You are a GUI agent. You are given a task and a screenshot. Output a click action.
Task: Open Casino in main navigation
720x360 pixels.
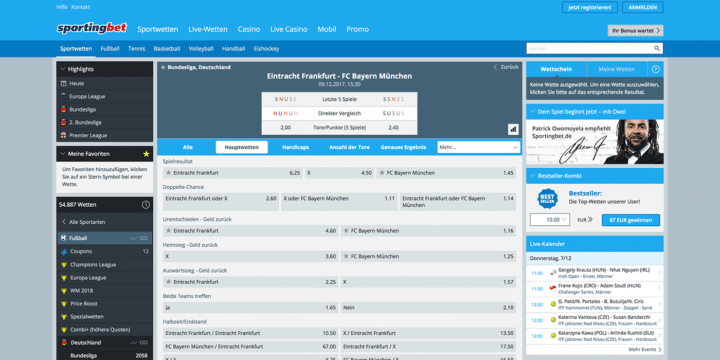[x=249, y=29]
